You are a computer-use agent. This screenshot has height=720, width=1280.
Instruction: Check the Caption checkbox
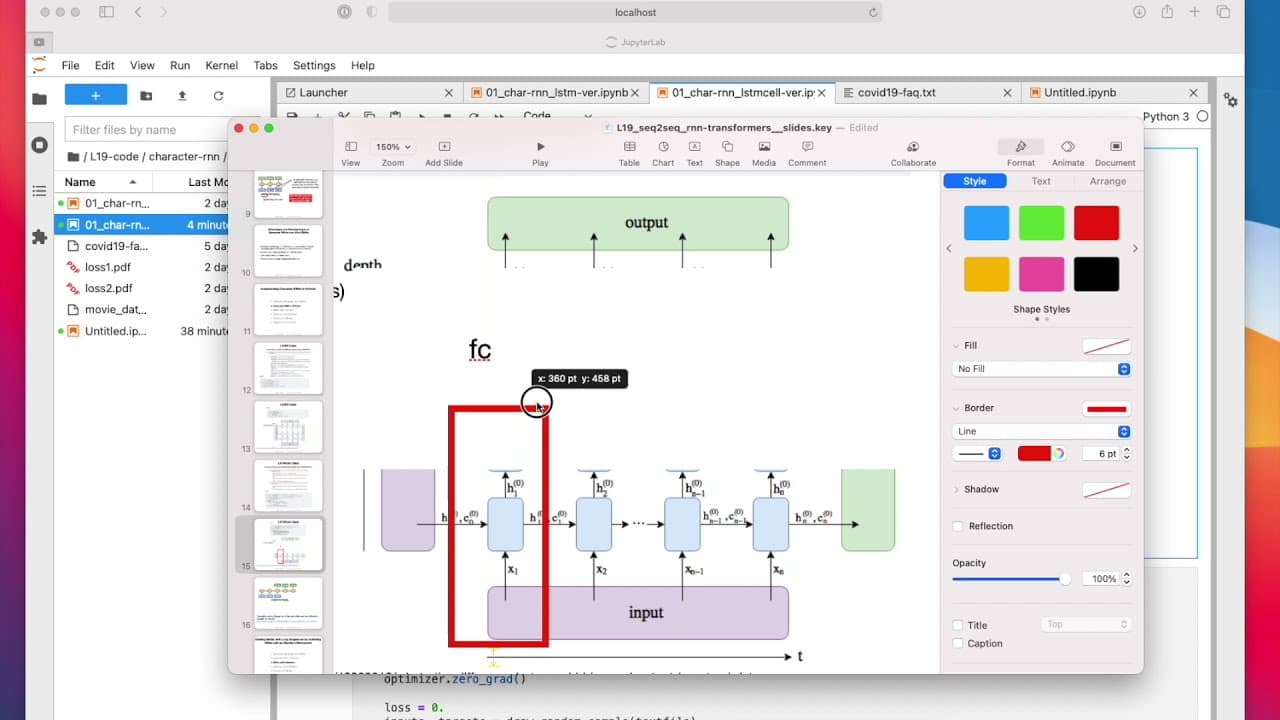(x=959, y=643)
